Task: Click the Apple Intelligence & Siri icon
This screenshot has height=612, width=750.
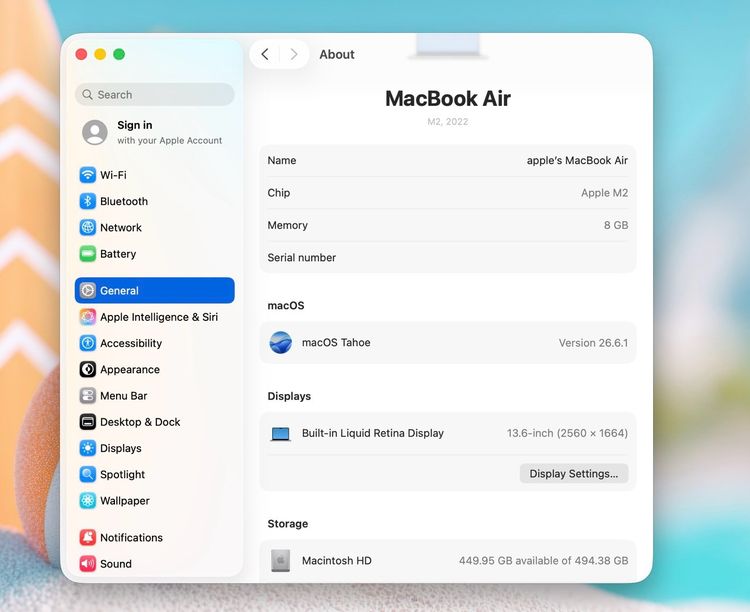Action: (88, 317)
